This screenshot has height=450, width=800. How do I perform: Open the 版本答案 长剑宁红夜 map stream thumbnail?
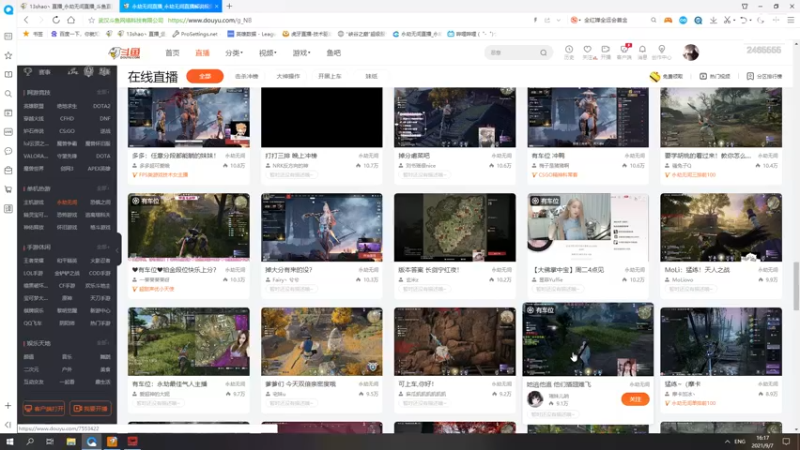click(x=455, y=227)
